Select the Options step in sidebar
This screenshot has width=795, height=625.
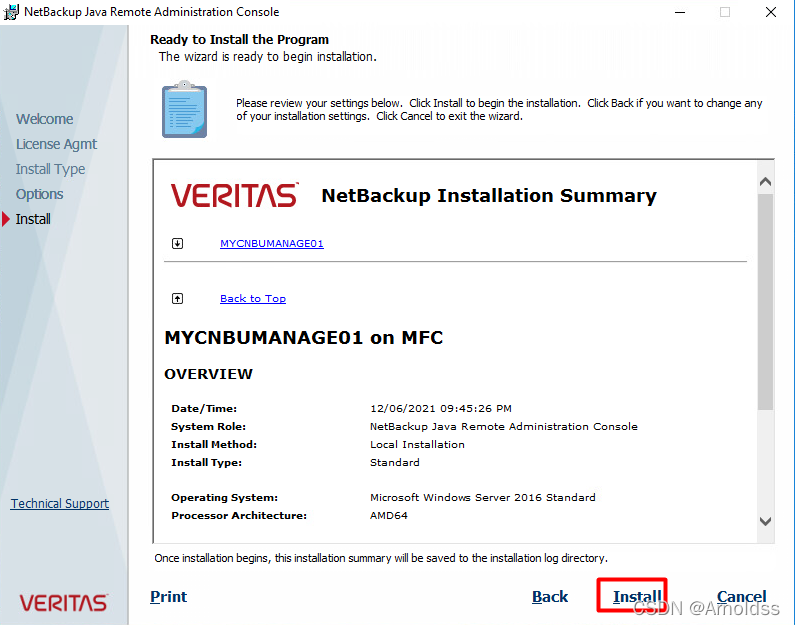pyautogui.click(x=40, y=194)
